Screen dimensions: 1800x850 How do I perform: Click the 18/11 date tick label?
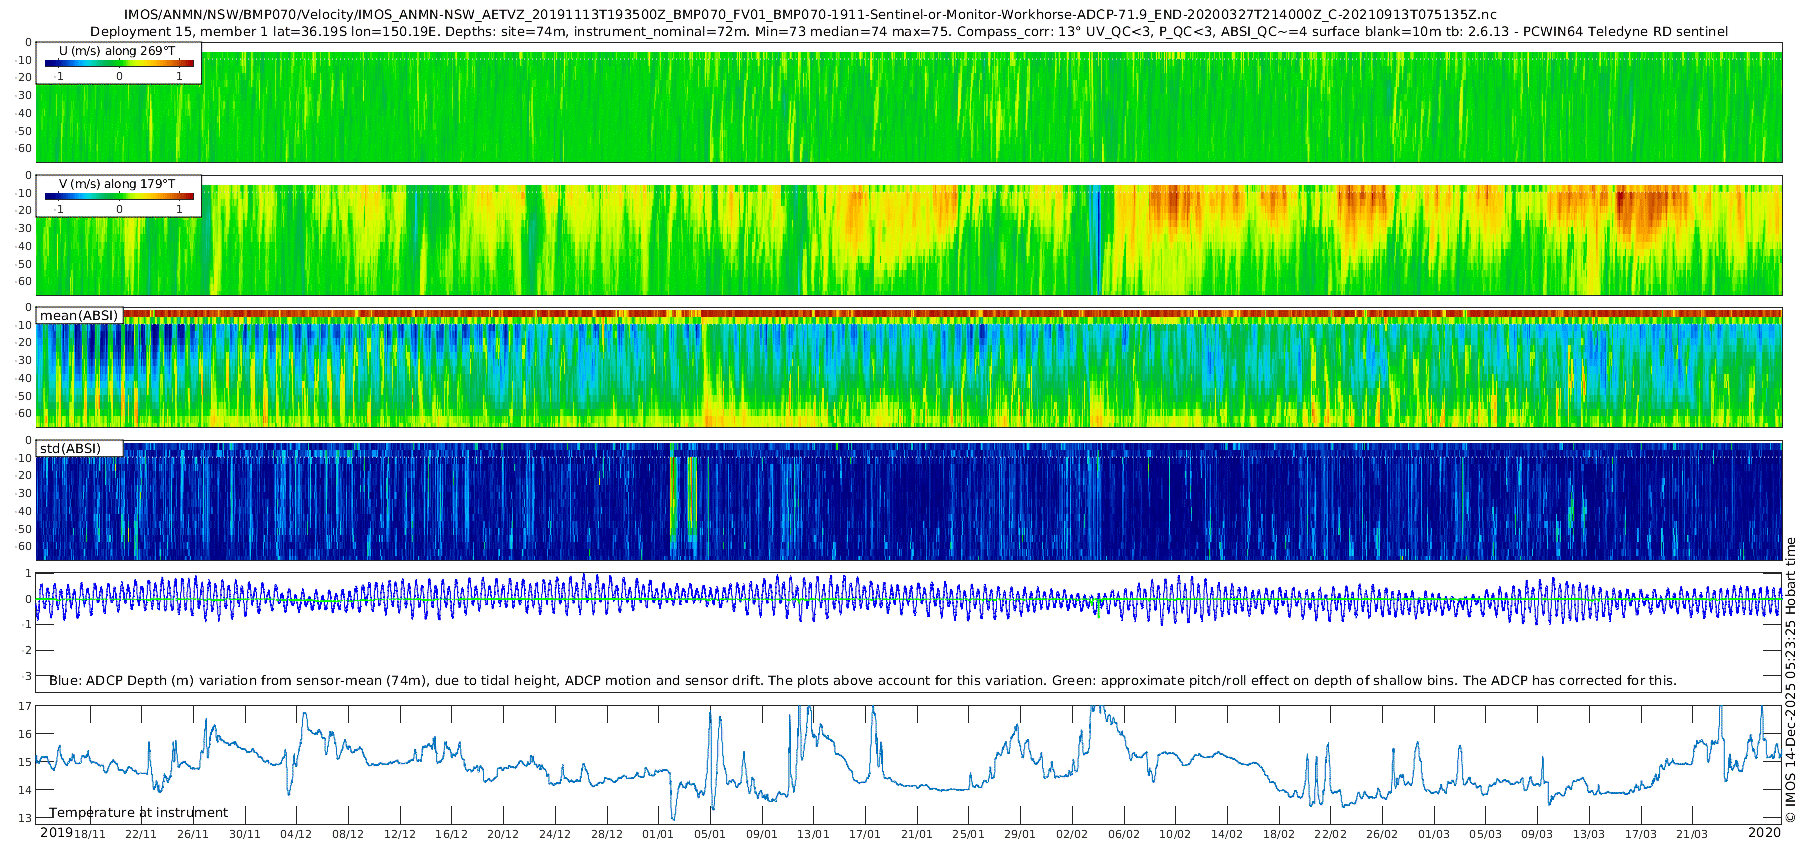click(x=89, y=834)
